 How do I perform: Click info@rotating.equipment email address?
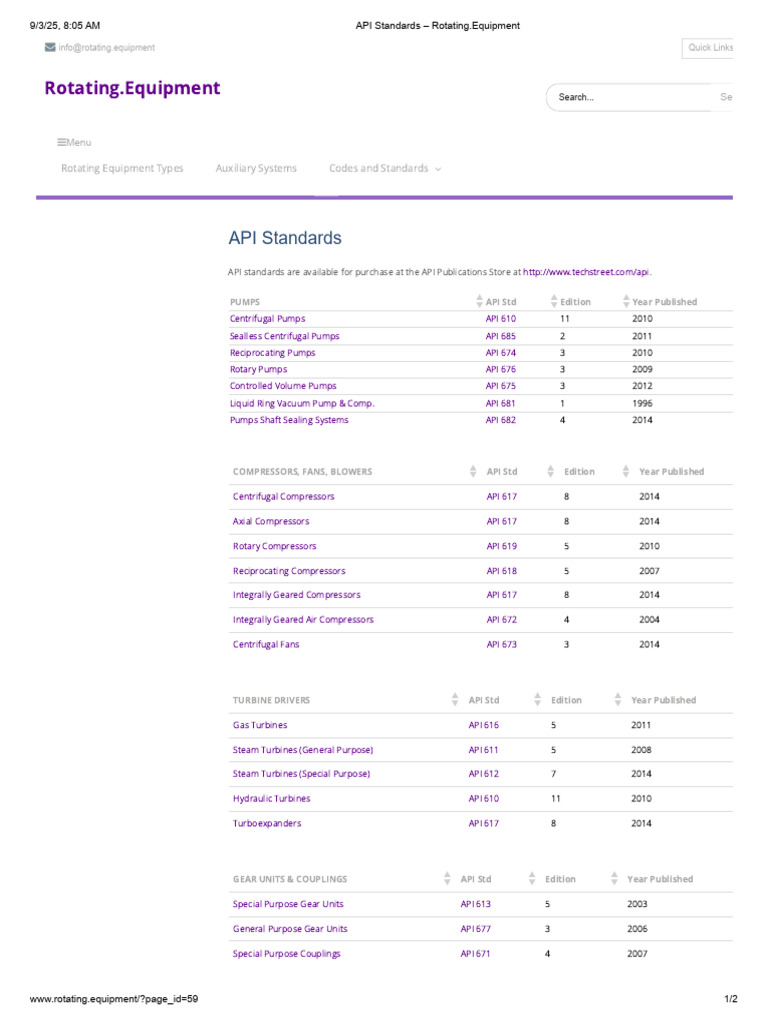point(106,48)
